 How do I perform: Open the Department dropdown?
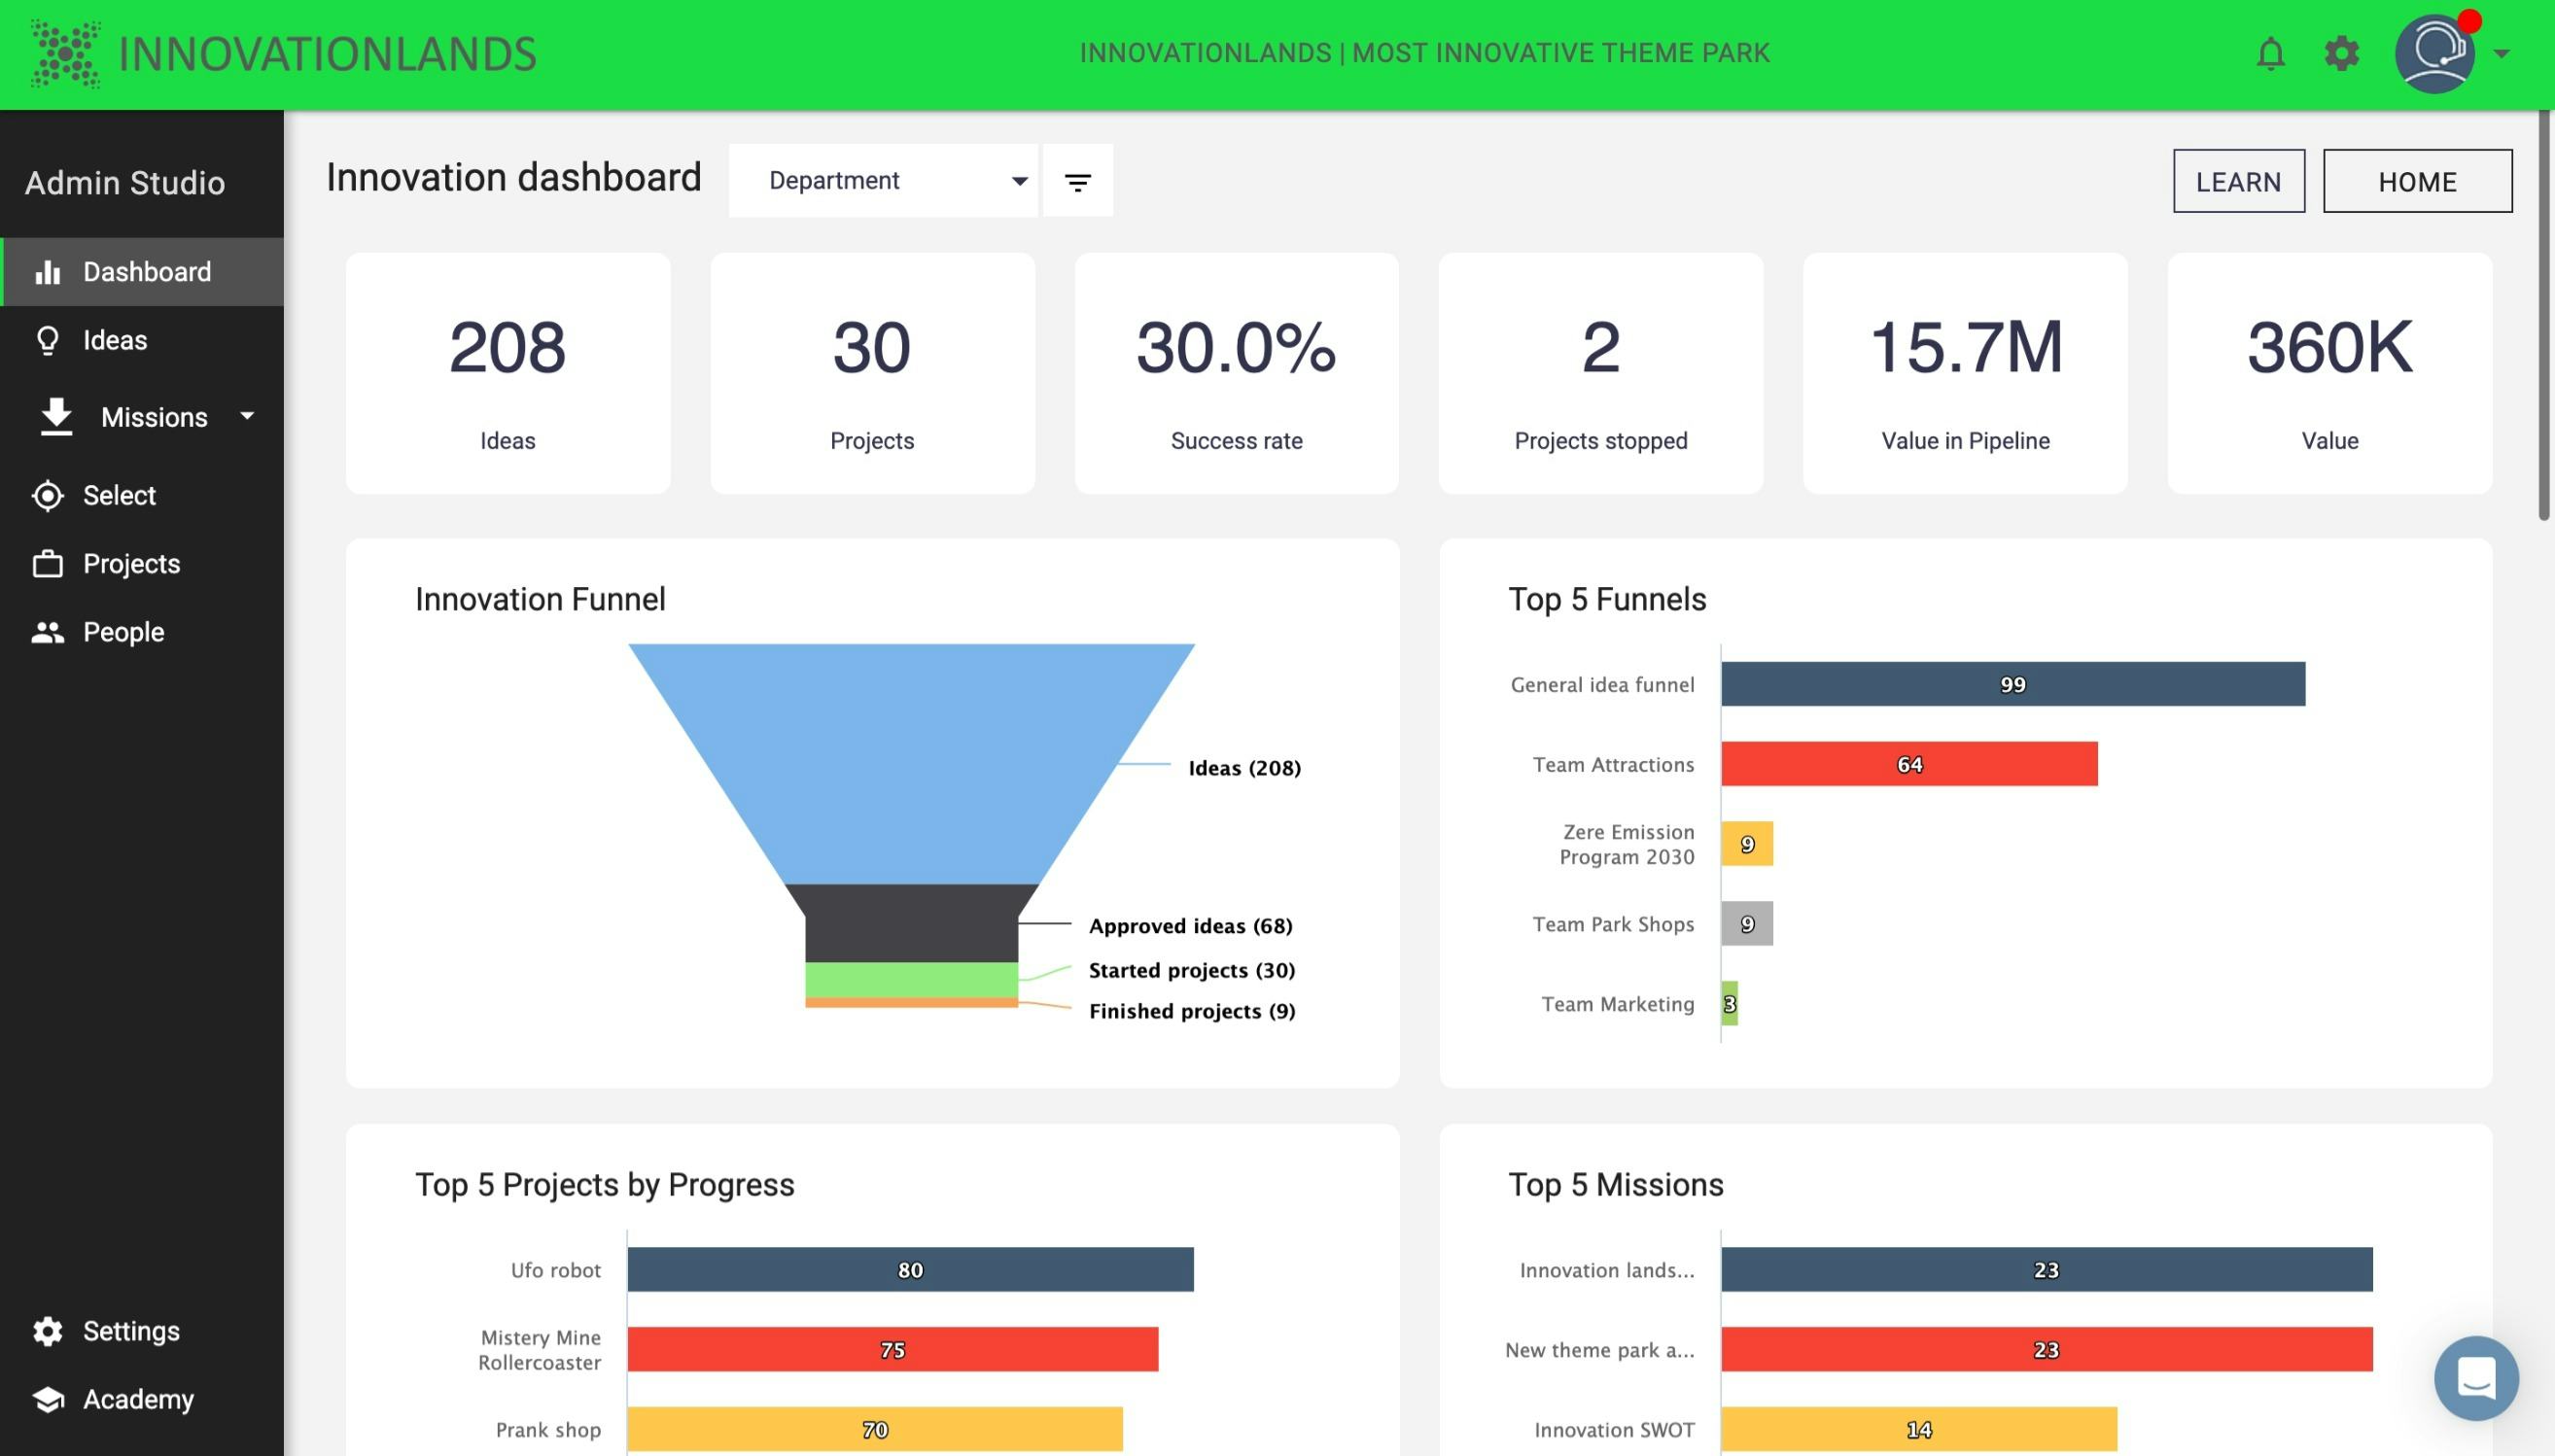[883, 181]
